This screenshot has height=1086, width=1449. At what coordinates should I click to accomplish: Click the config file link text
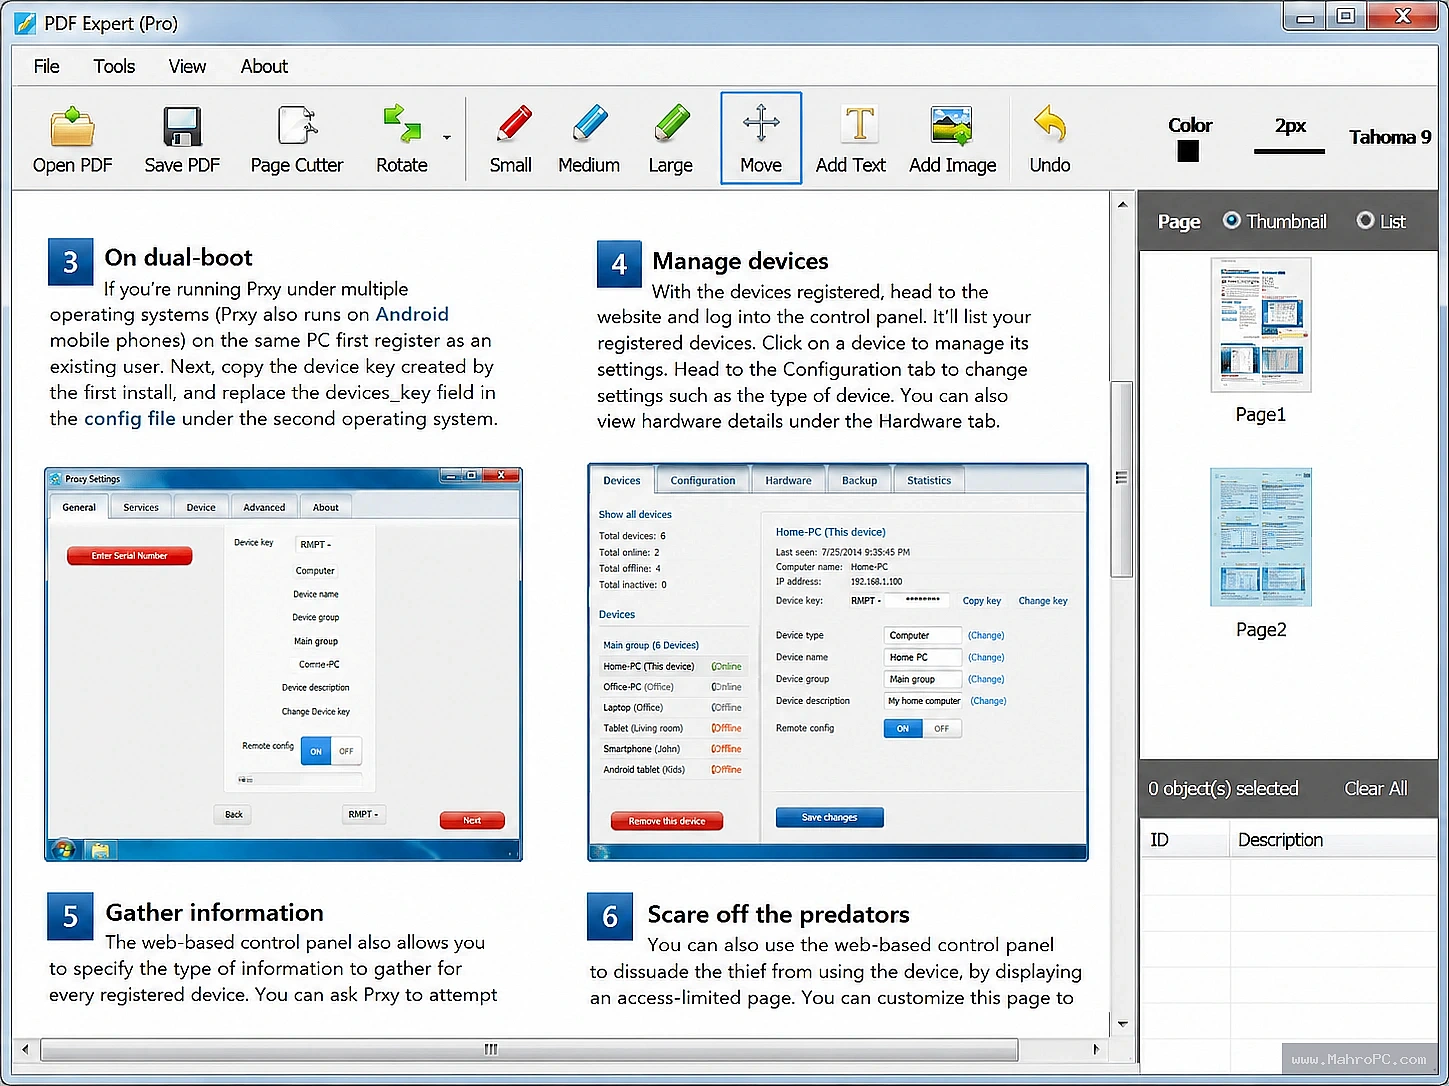(x=129, y=418)
